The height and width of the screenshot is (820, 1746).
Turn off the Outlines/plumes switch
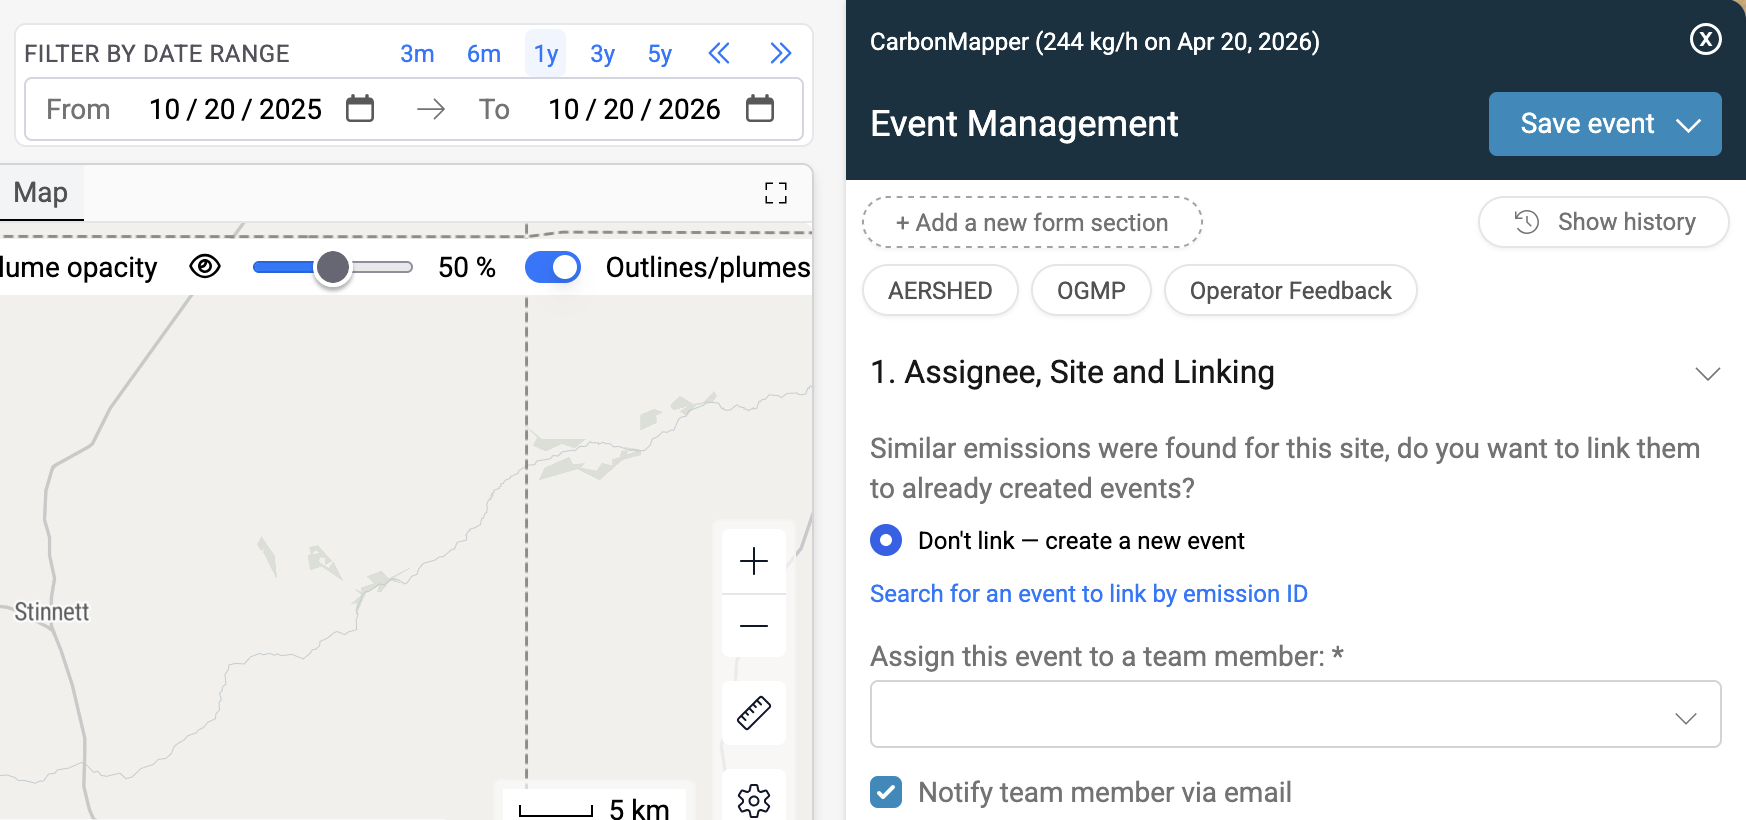[x=553, y=267]
